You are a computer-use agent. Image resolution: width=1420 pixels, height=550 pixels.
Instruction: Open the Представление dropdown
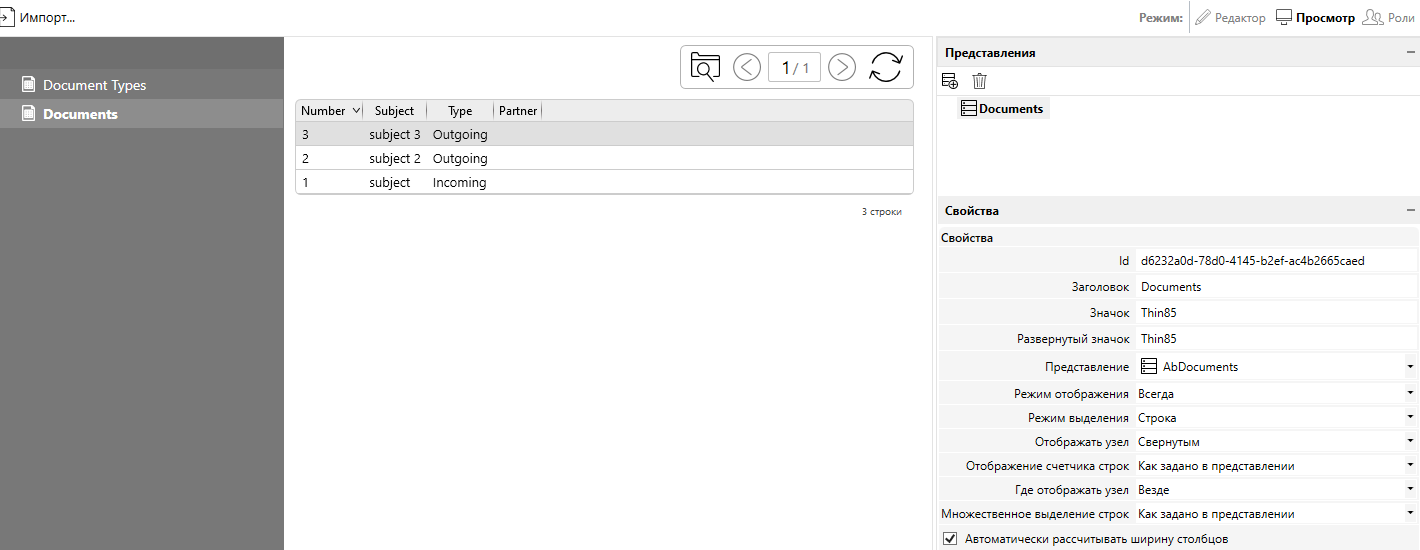tap(1410, 367)
